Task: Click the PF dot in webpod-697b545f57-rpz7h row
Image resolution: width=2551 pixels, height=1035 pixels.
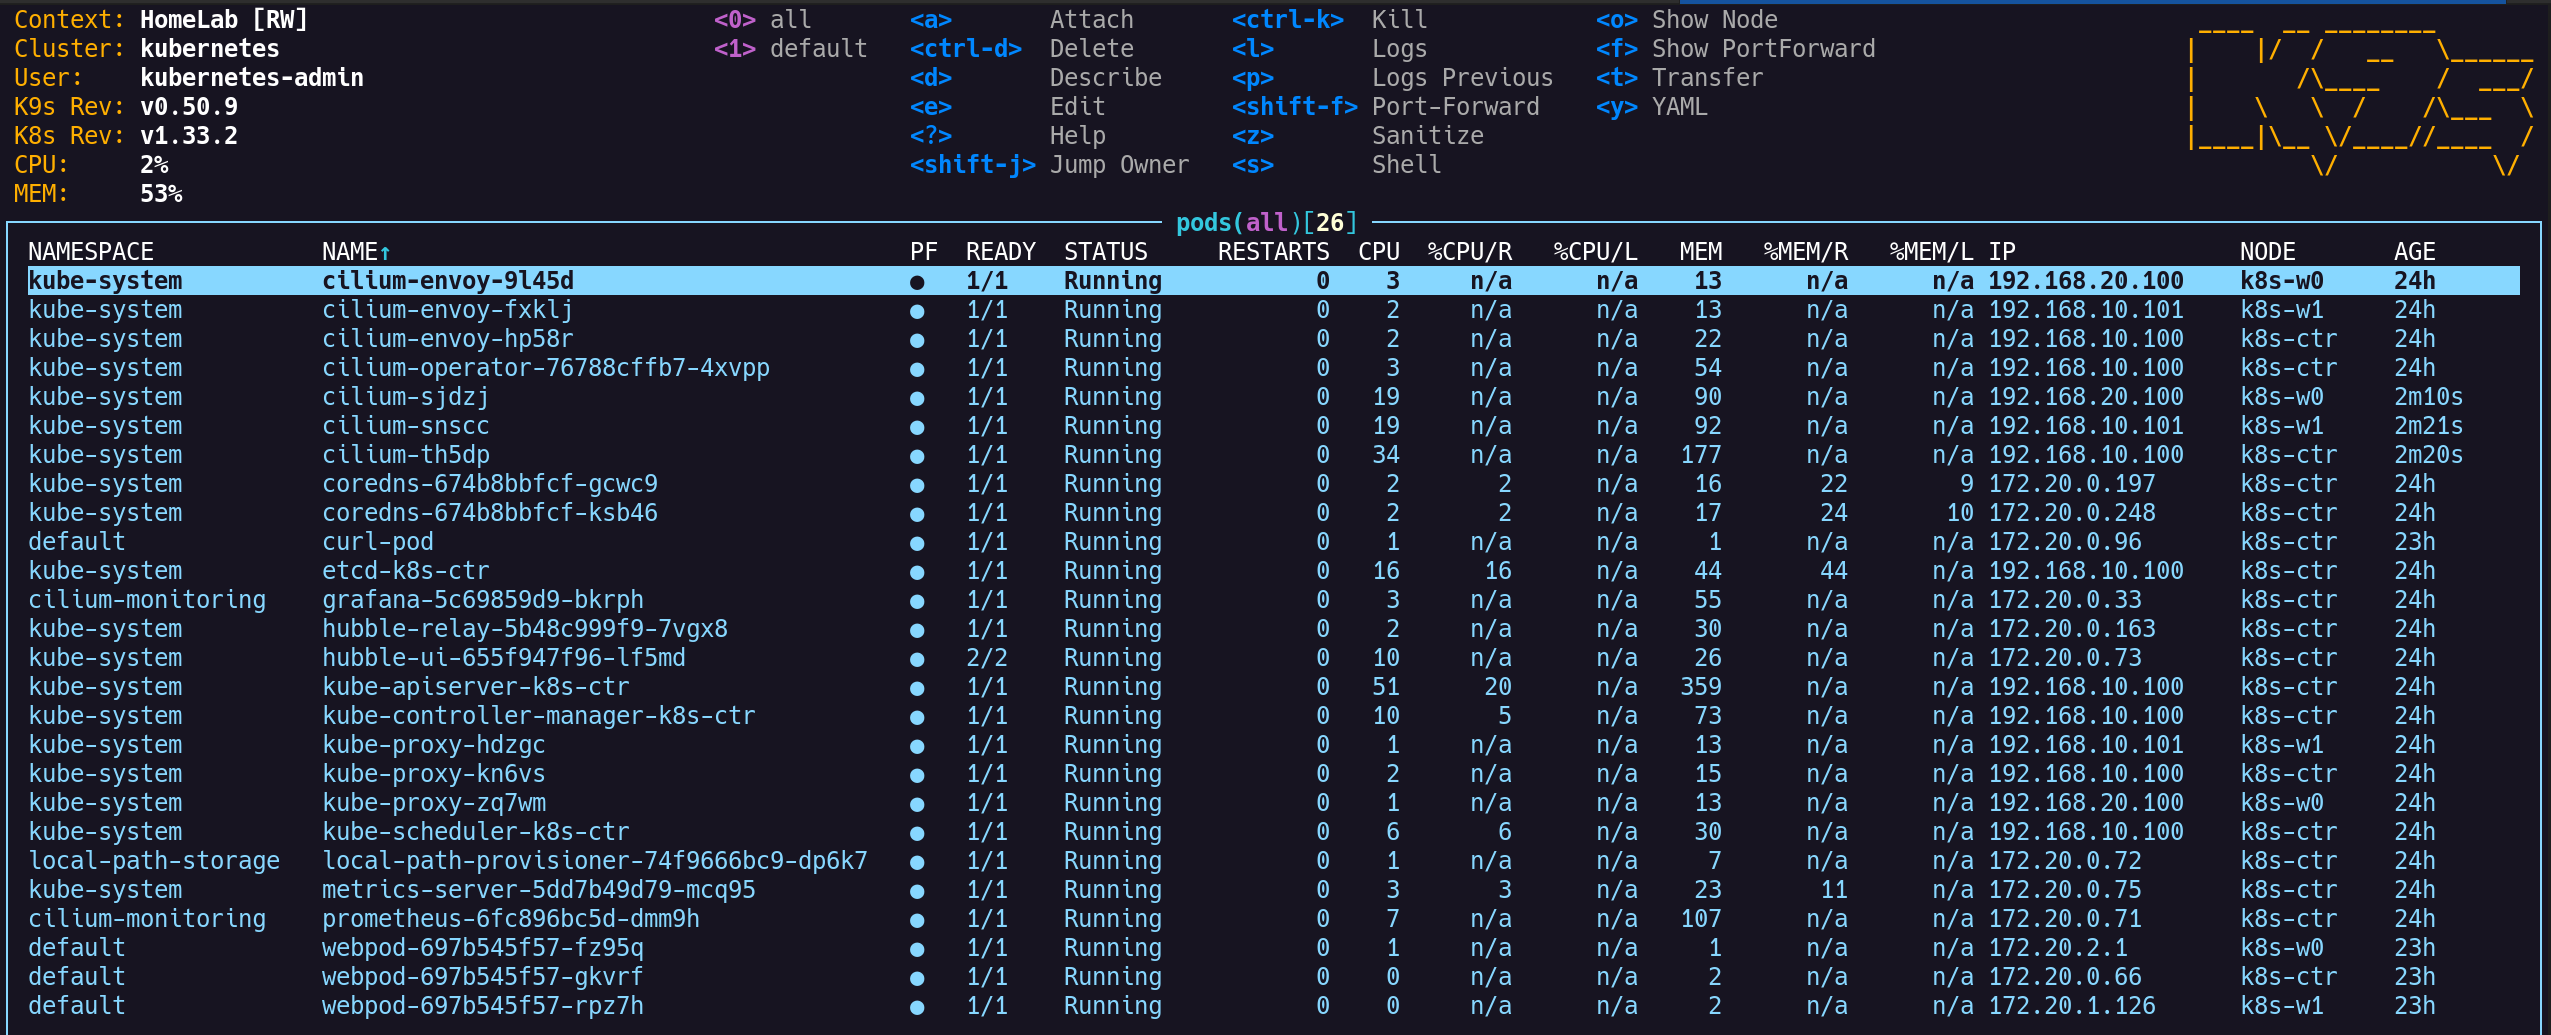Action: [x=917, y=1007]
